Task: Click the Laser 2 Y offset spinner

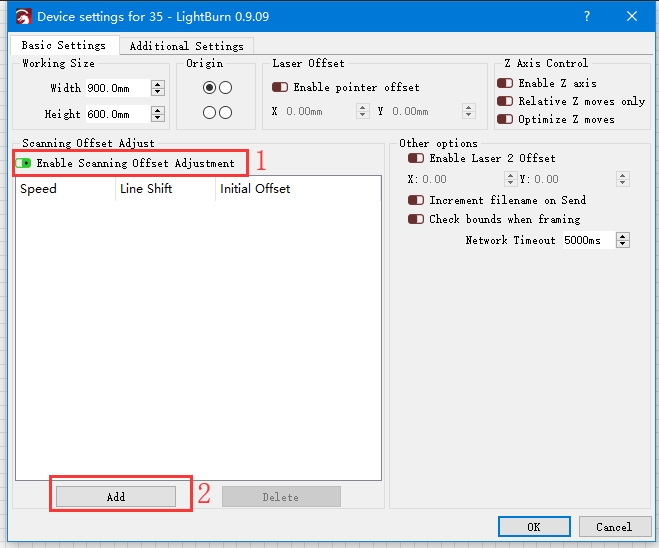Action: (x=622, y=179)
